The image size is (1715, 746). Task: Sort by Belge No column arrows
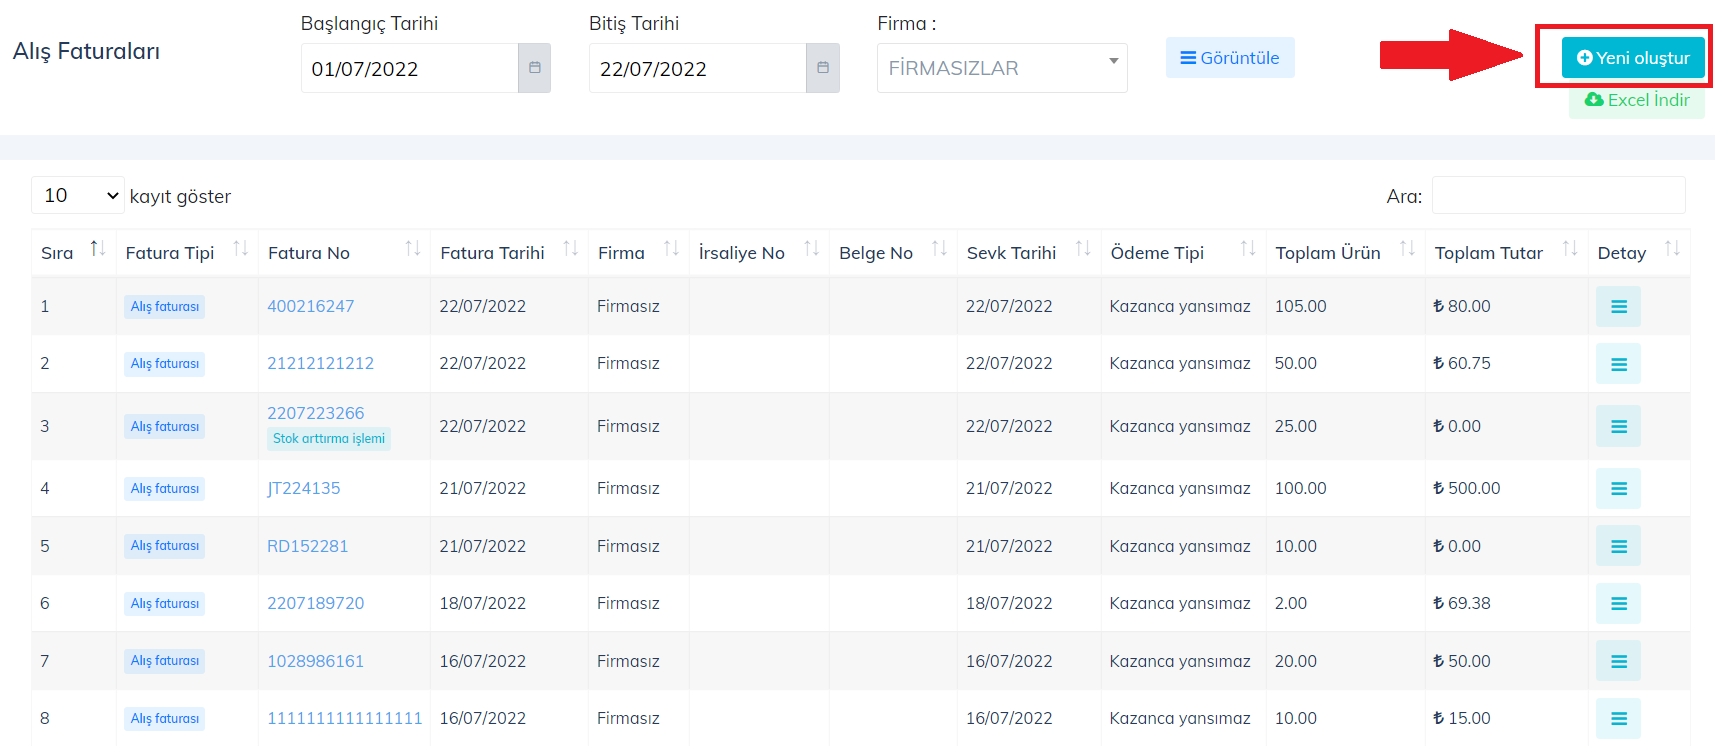939,248
